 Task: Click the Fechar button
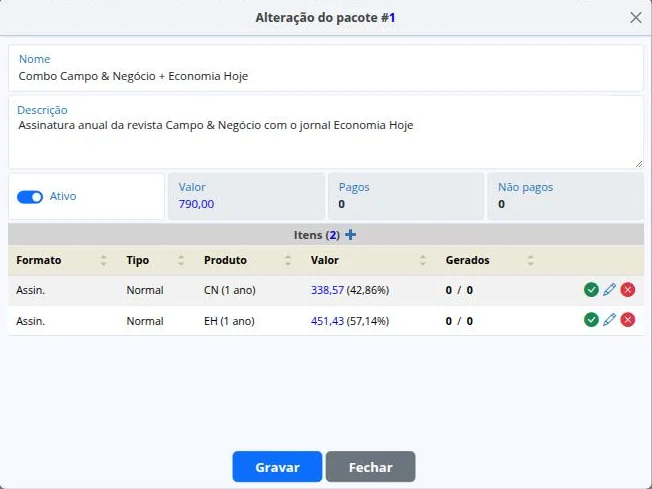(x=370, y=467)
